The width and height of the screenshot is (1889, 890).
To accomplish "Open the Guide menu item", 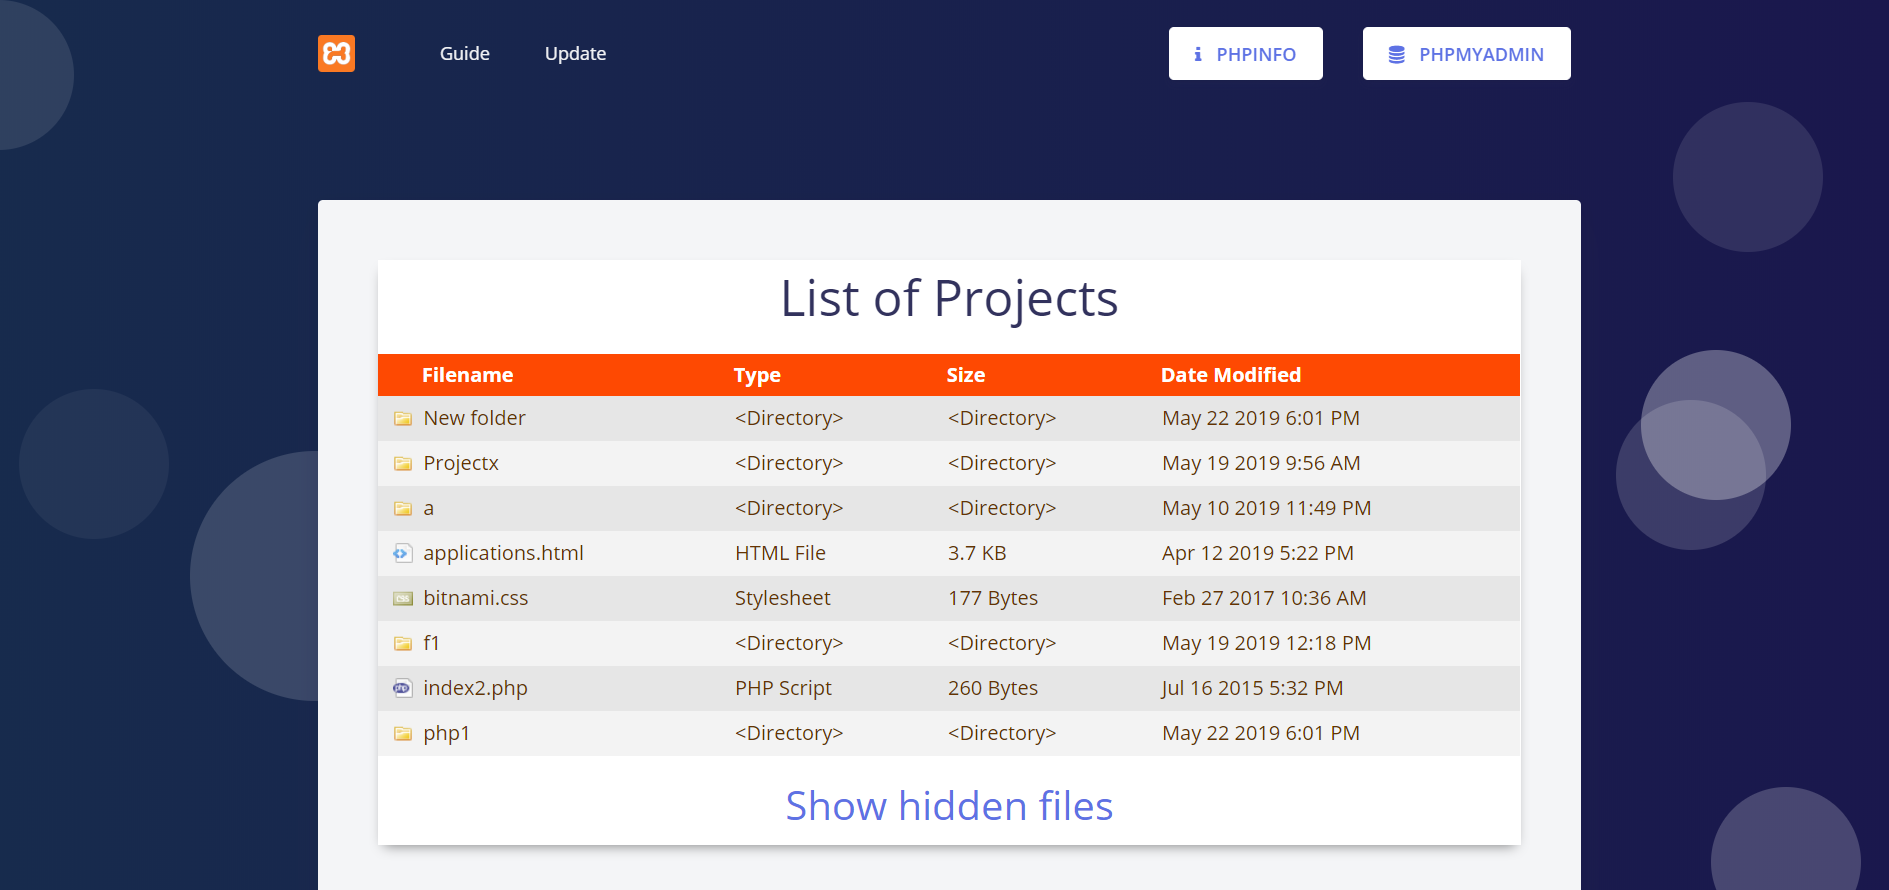I will 464,54.
